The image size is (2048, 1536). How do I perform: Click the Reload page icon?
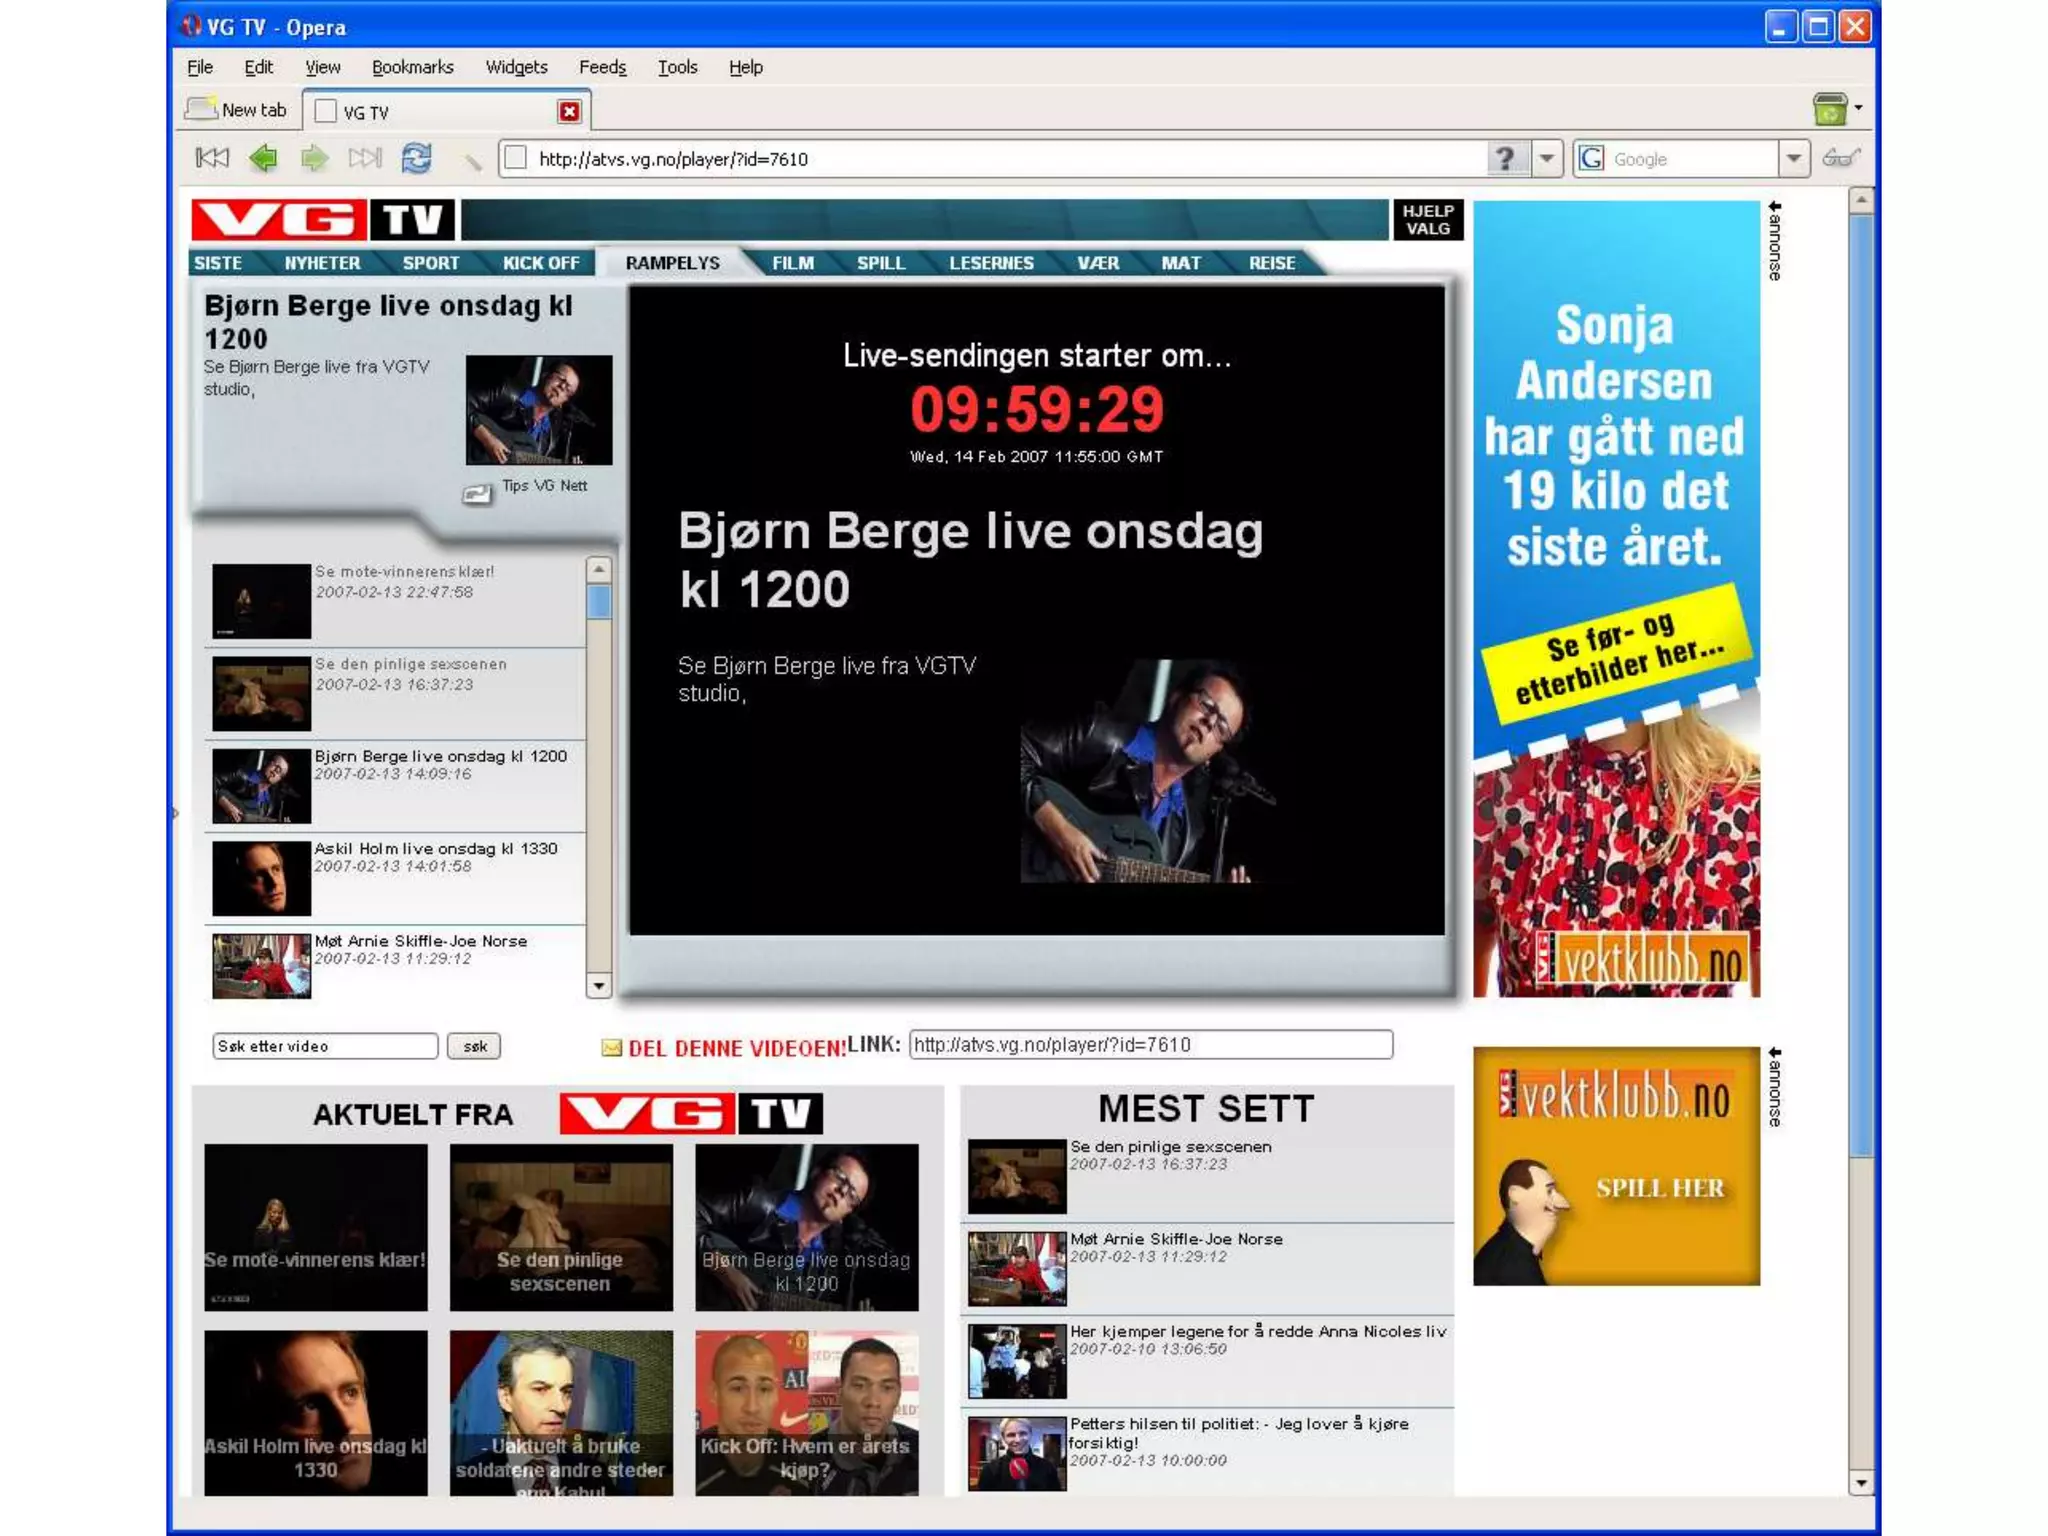click(x=416, y=158)
